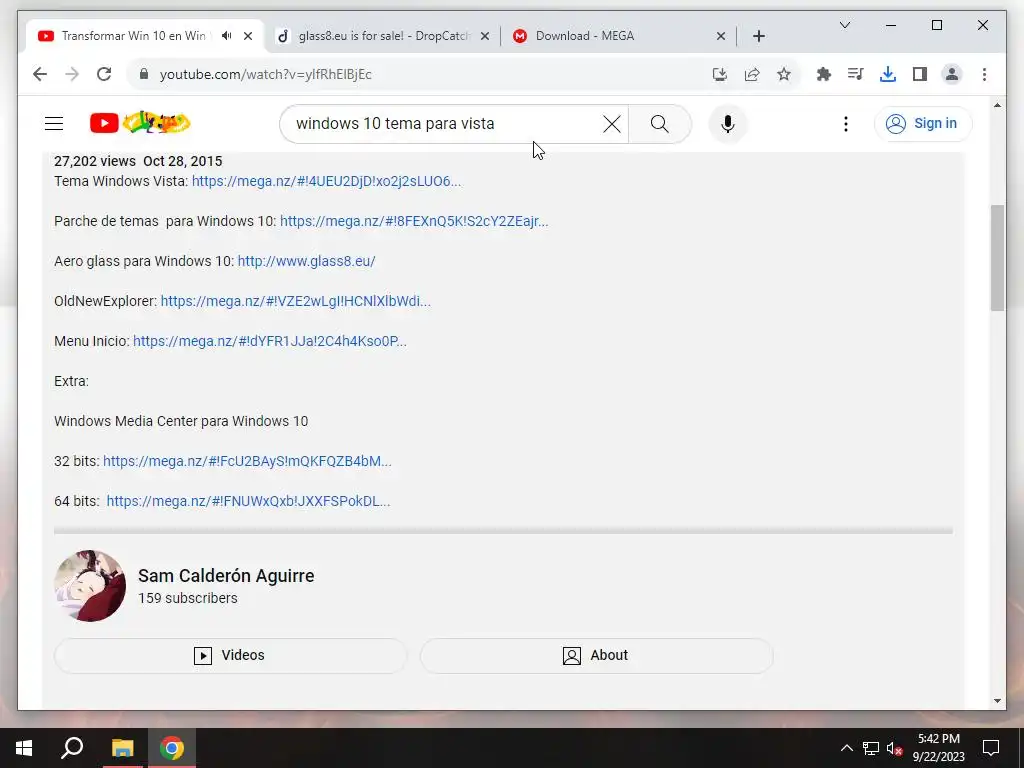Open the Parche de temas mega link
Screen dimensions: 1024x768
(414, 221)
